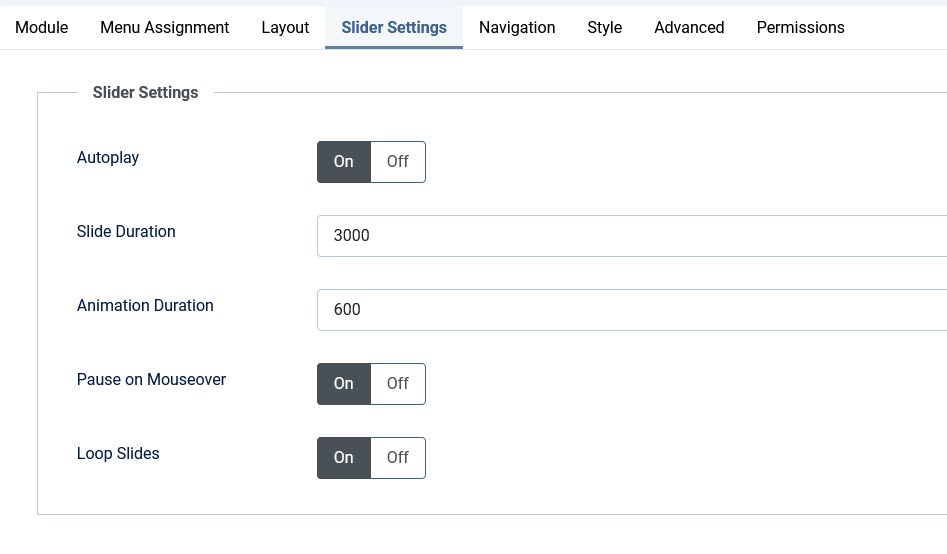Go to the Layout tab

285,27
